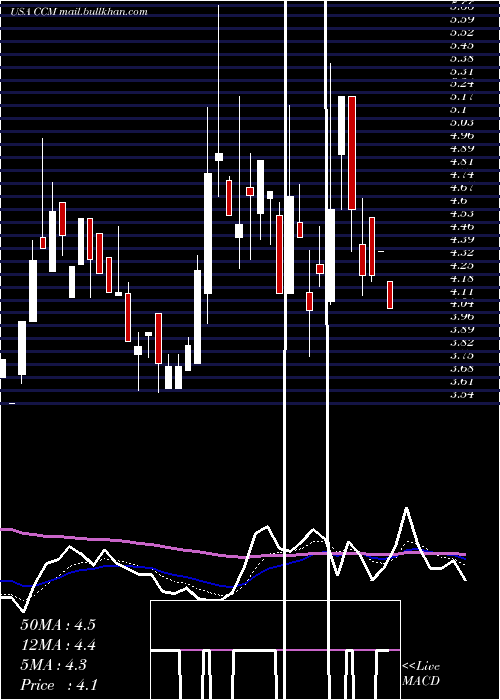Image resolution: width=500 pixels, height=700 pixels.
Task: Click the '<<Live MACD' label
Action: (421, 674)
